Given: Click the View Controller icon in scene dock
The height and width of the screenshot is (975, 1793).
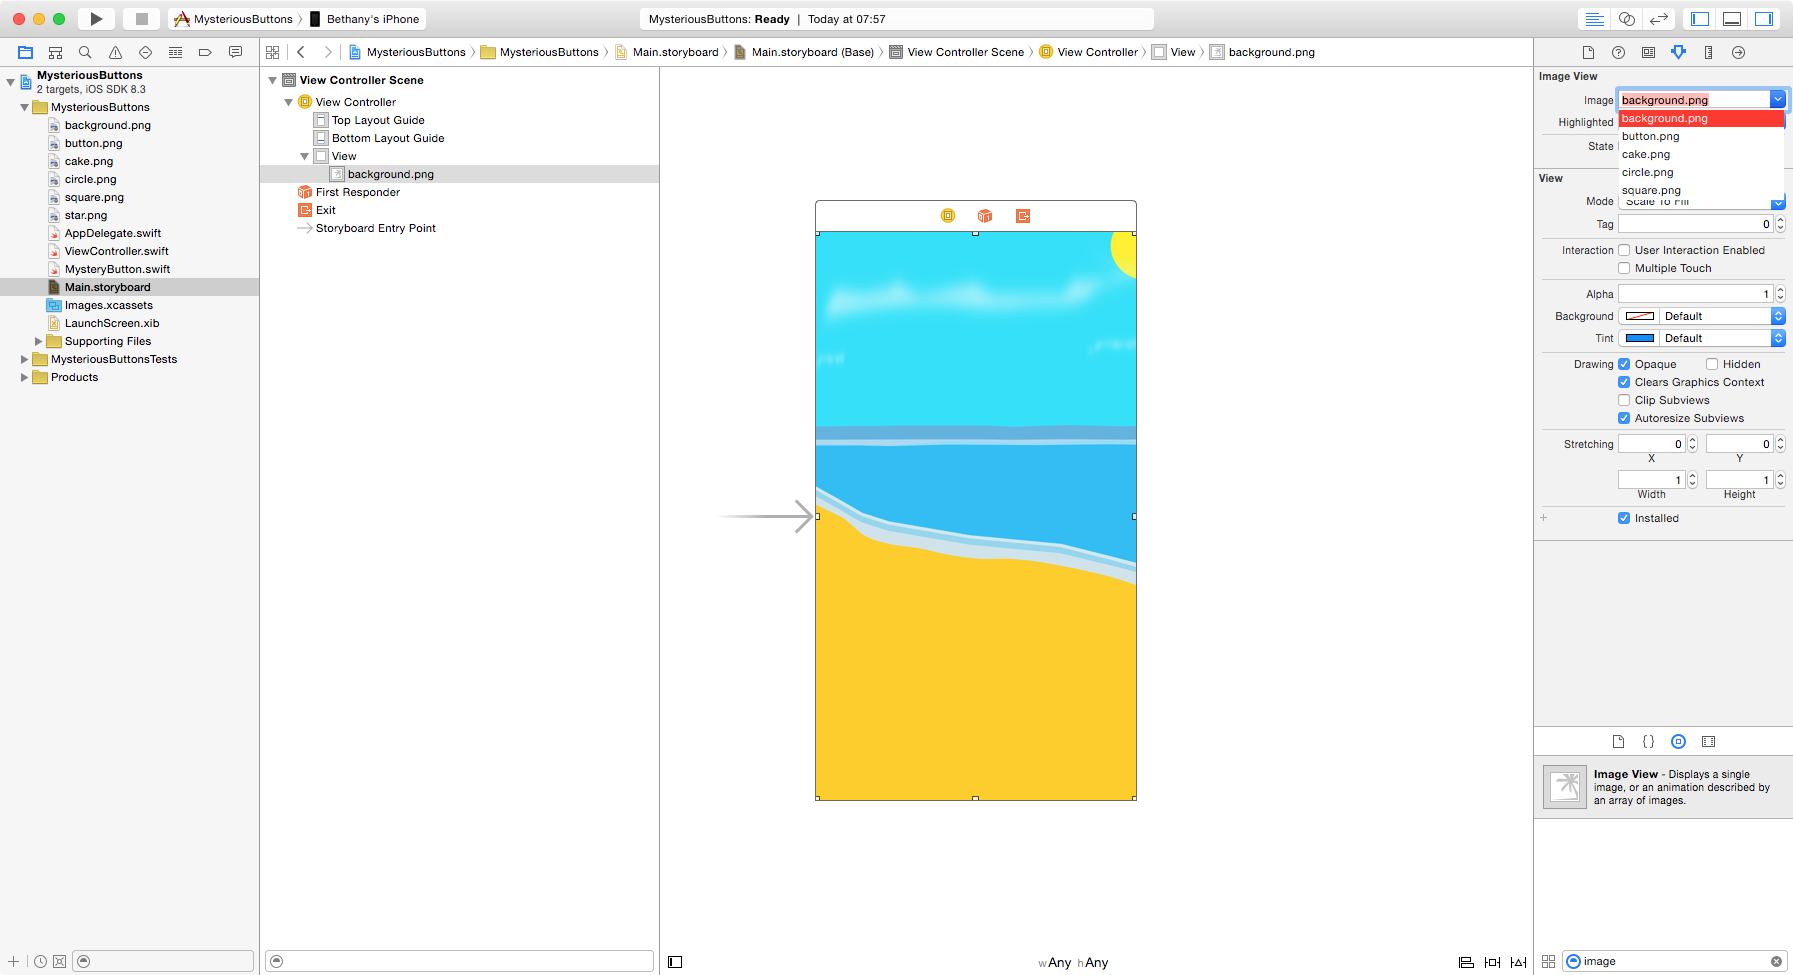Looking at the screenshot, I should point(948,216).
